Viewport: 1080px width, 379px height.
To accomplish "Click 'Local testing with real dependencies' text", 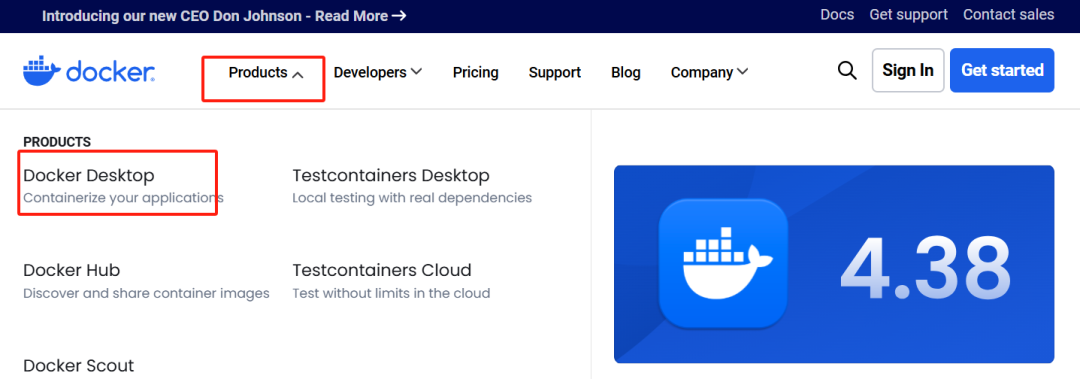I will [412, 198].
